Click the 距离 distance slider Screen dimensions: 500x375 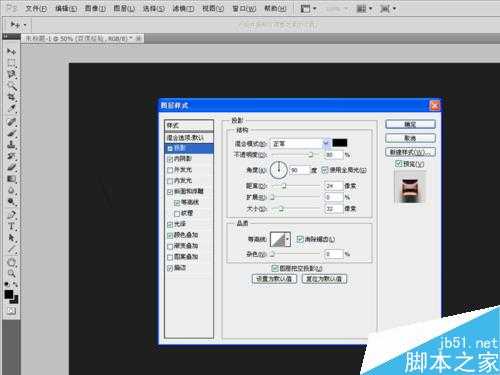pos(296,186)
